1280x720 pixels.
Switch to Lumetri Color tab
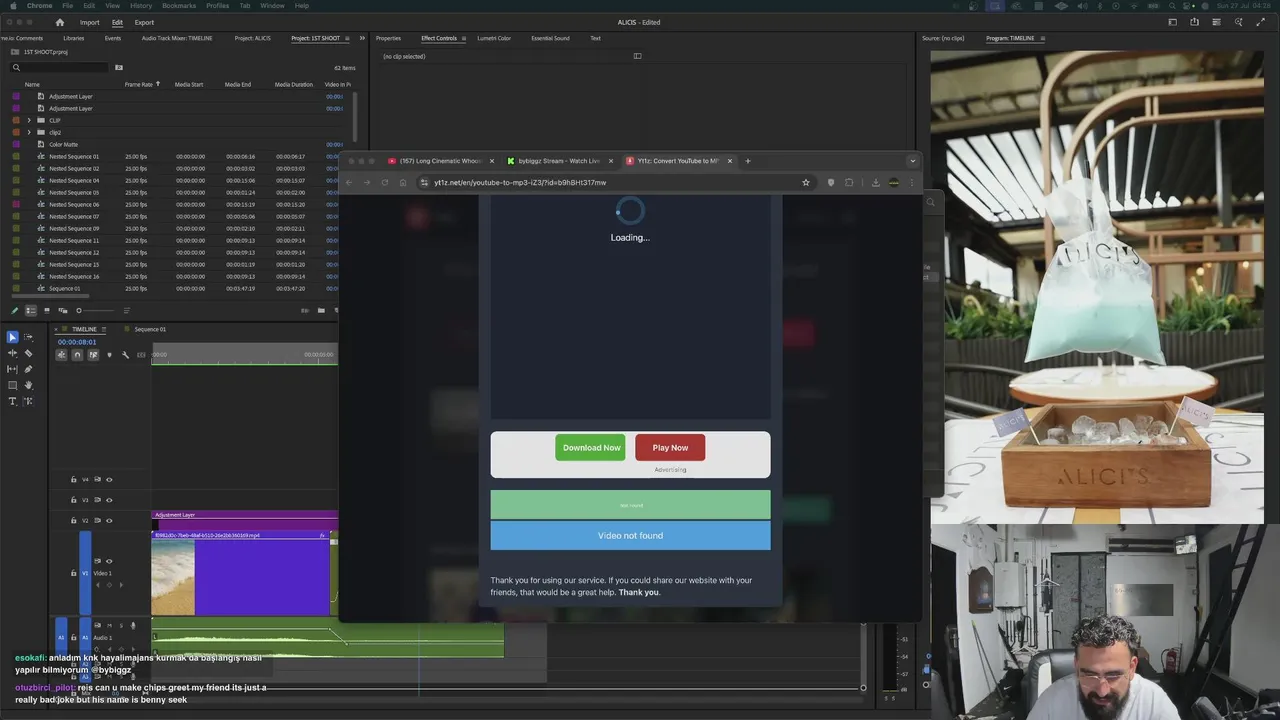(x=494, y=38)
